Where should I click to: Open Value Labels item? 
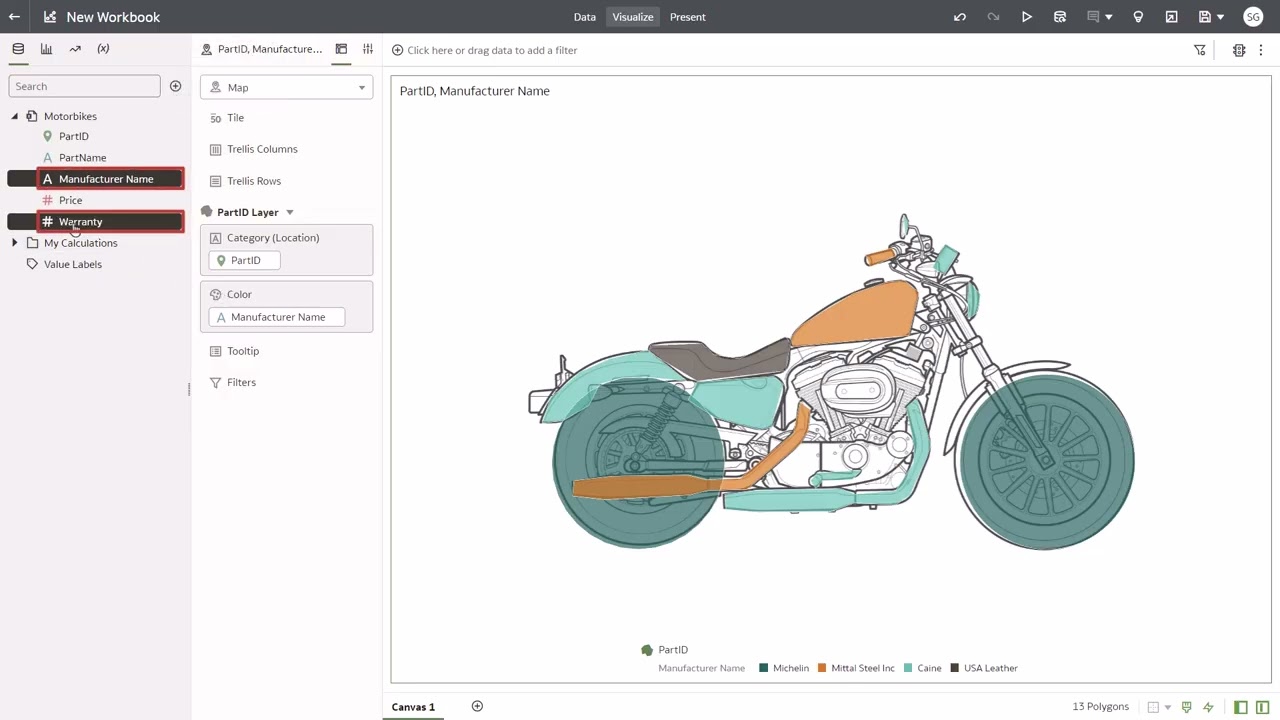pyautogui.click(x=73, y=264)
